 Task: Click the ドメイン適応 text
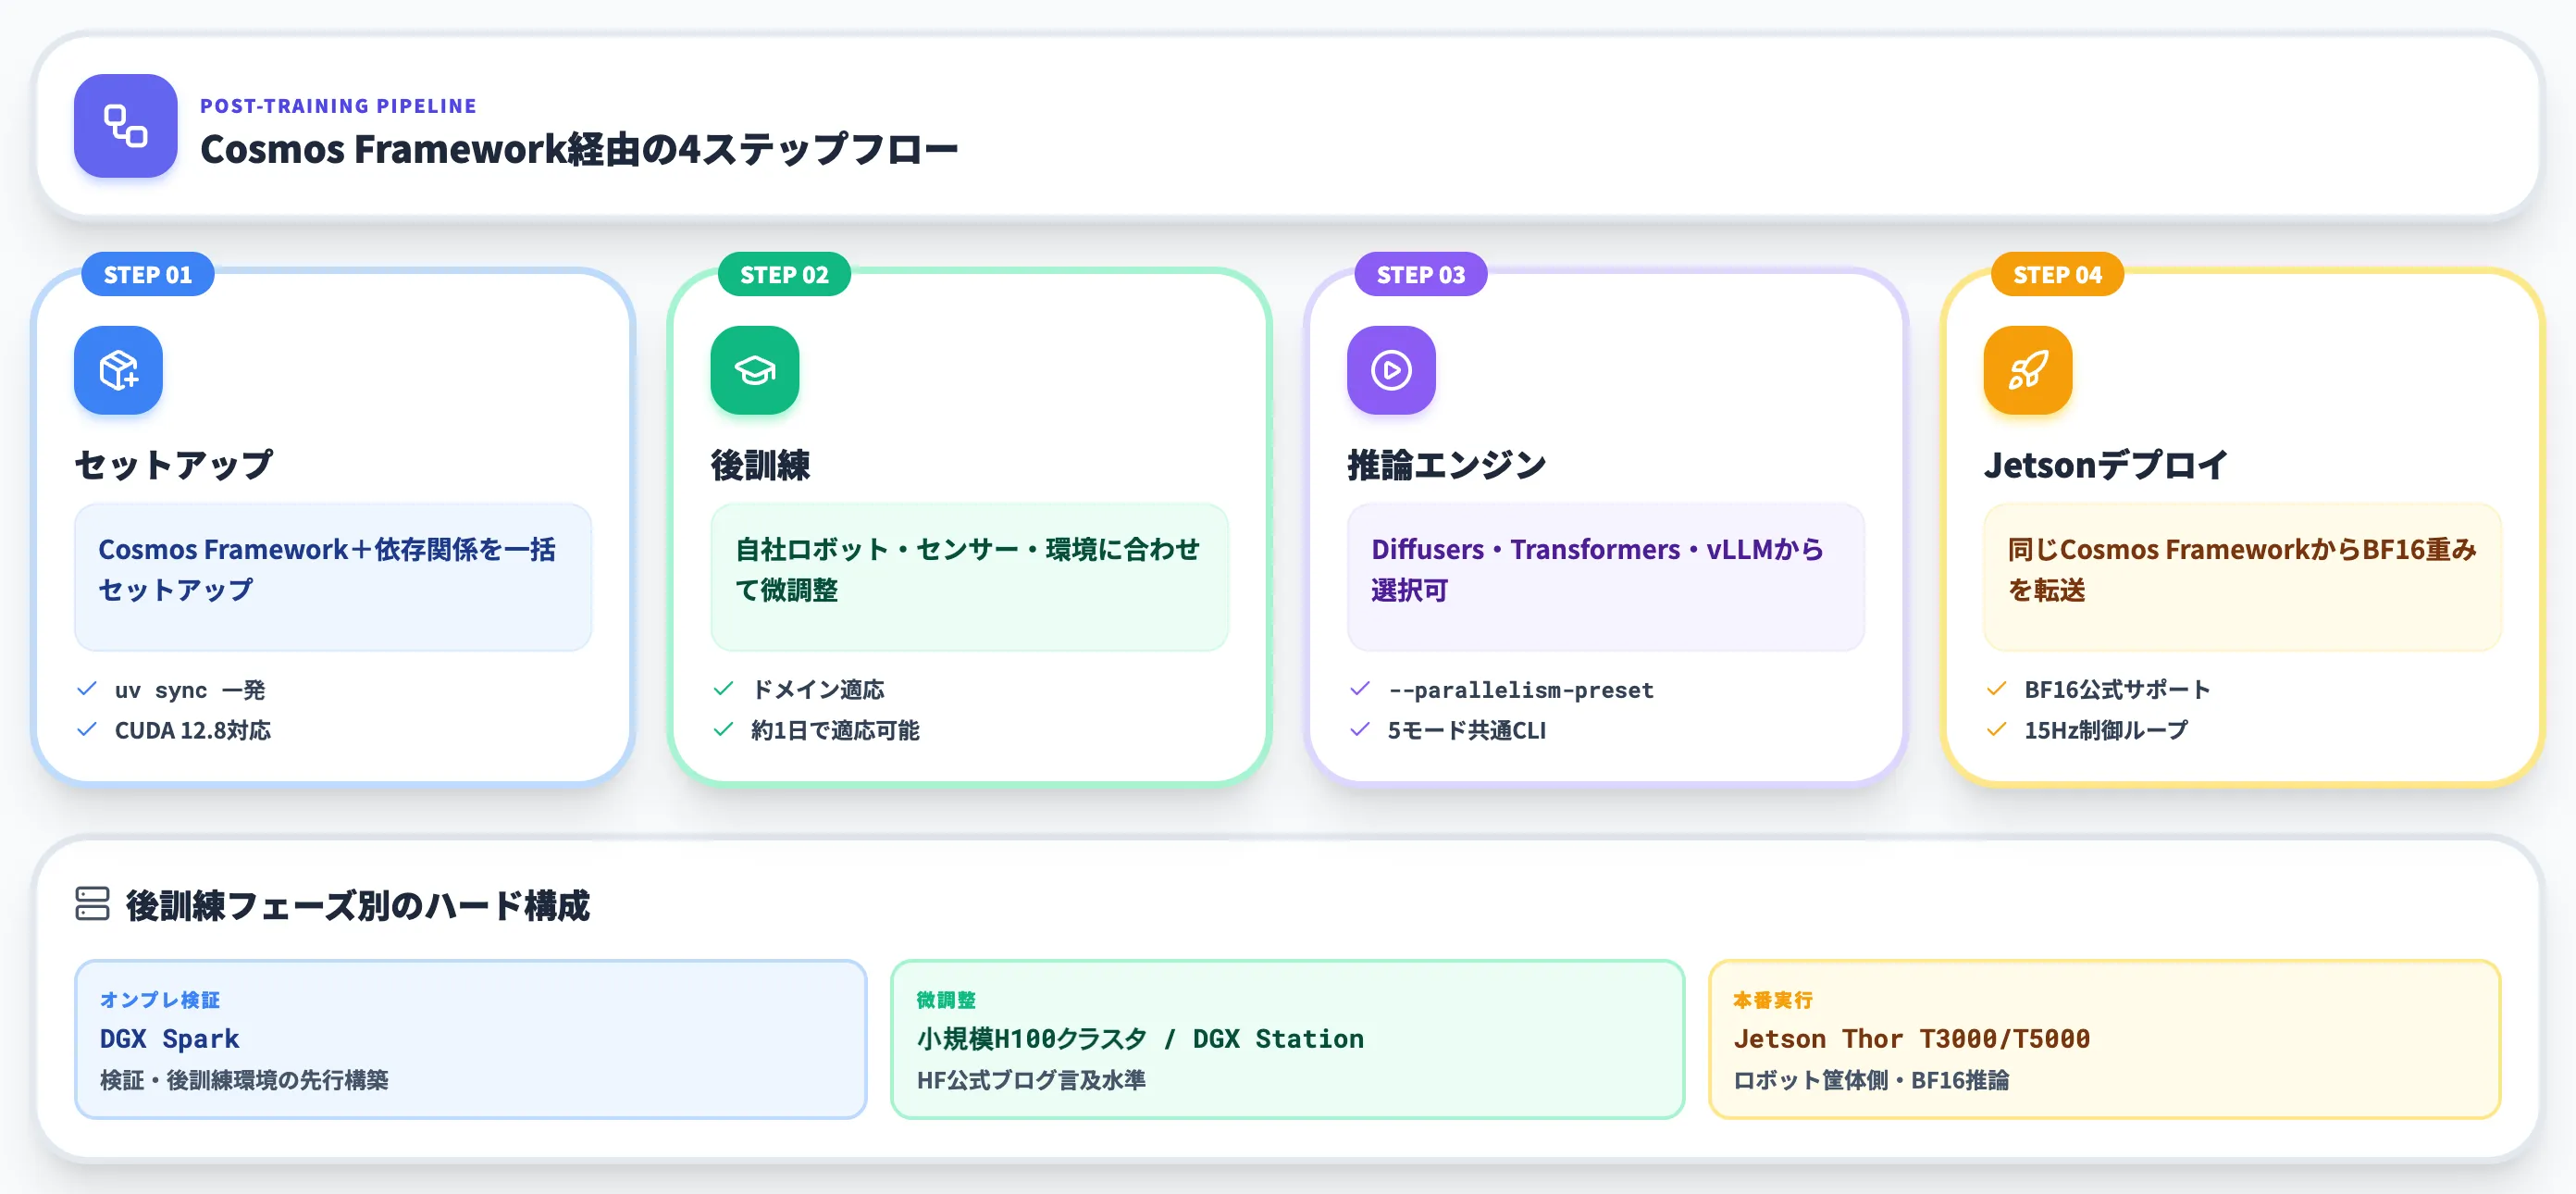pyautogui.click(x=818, y=690)
